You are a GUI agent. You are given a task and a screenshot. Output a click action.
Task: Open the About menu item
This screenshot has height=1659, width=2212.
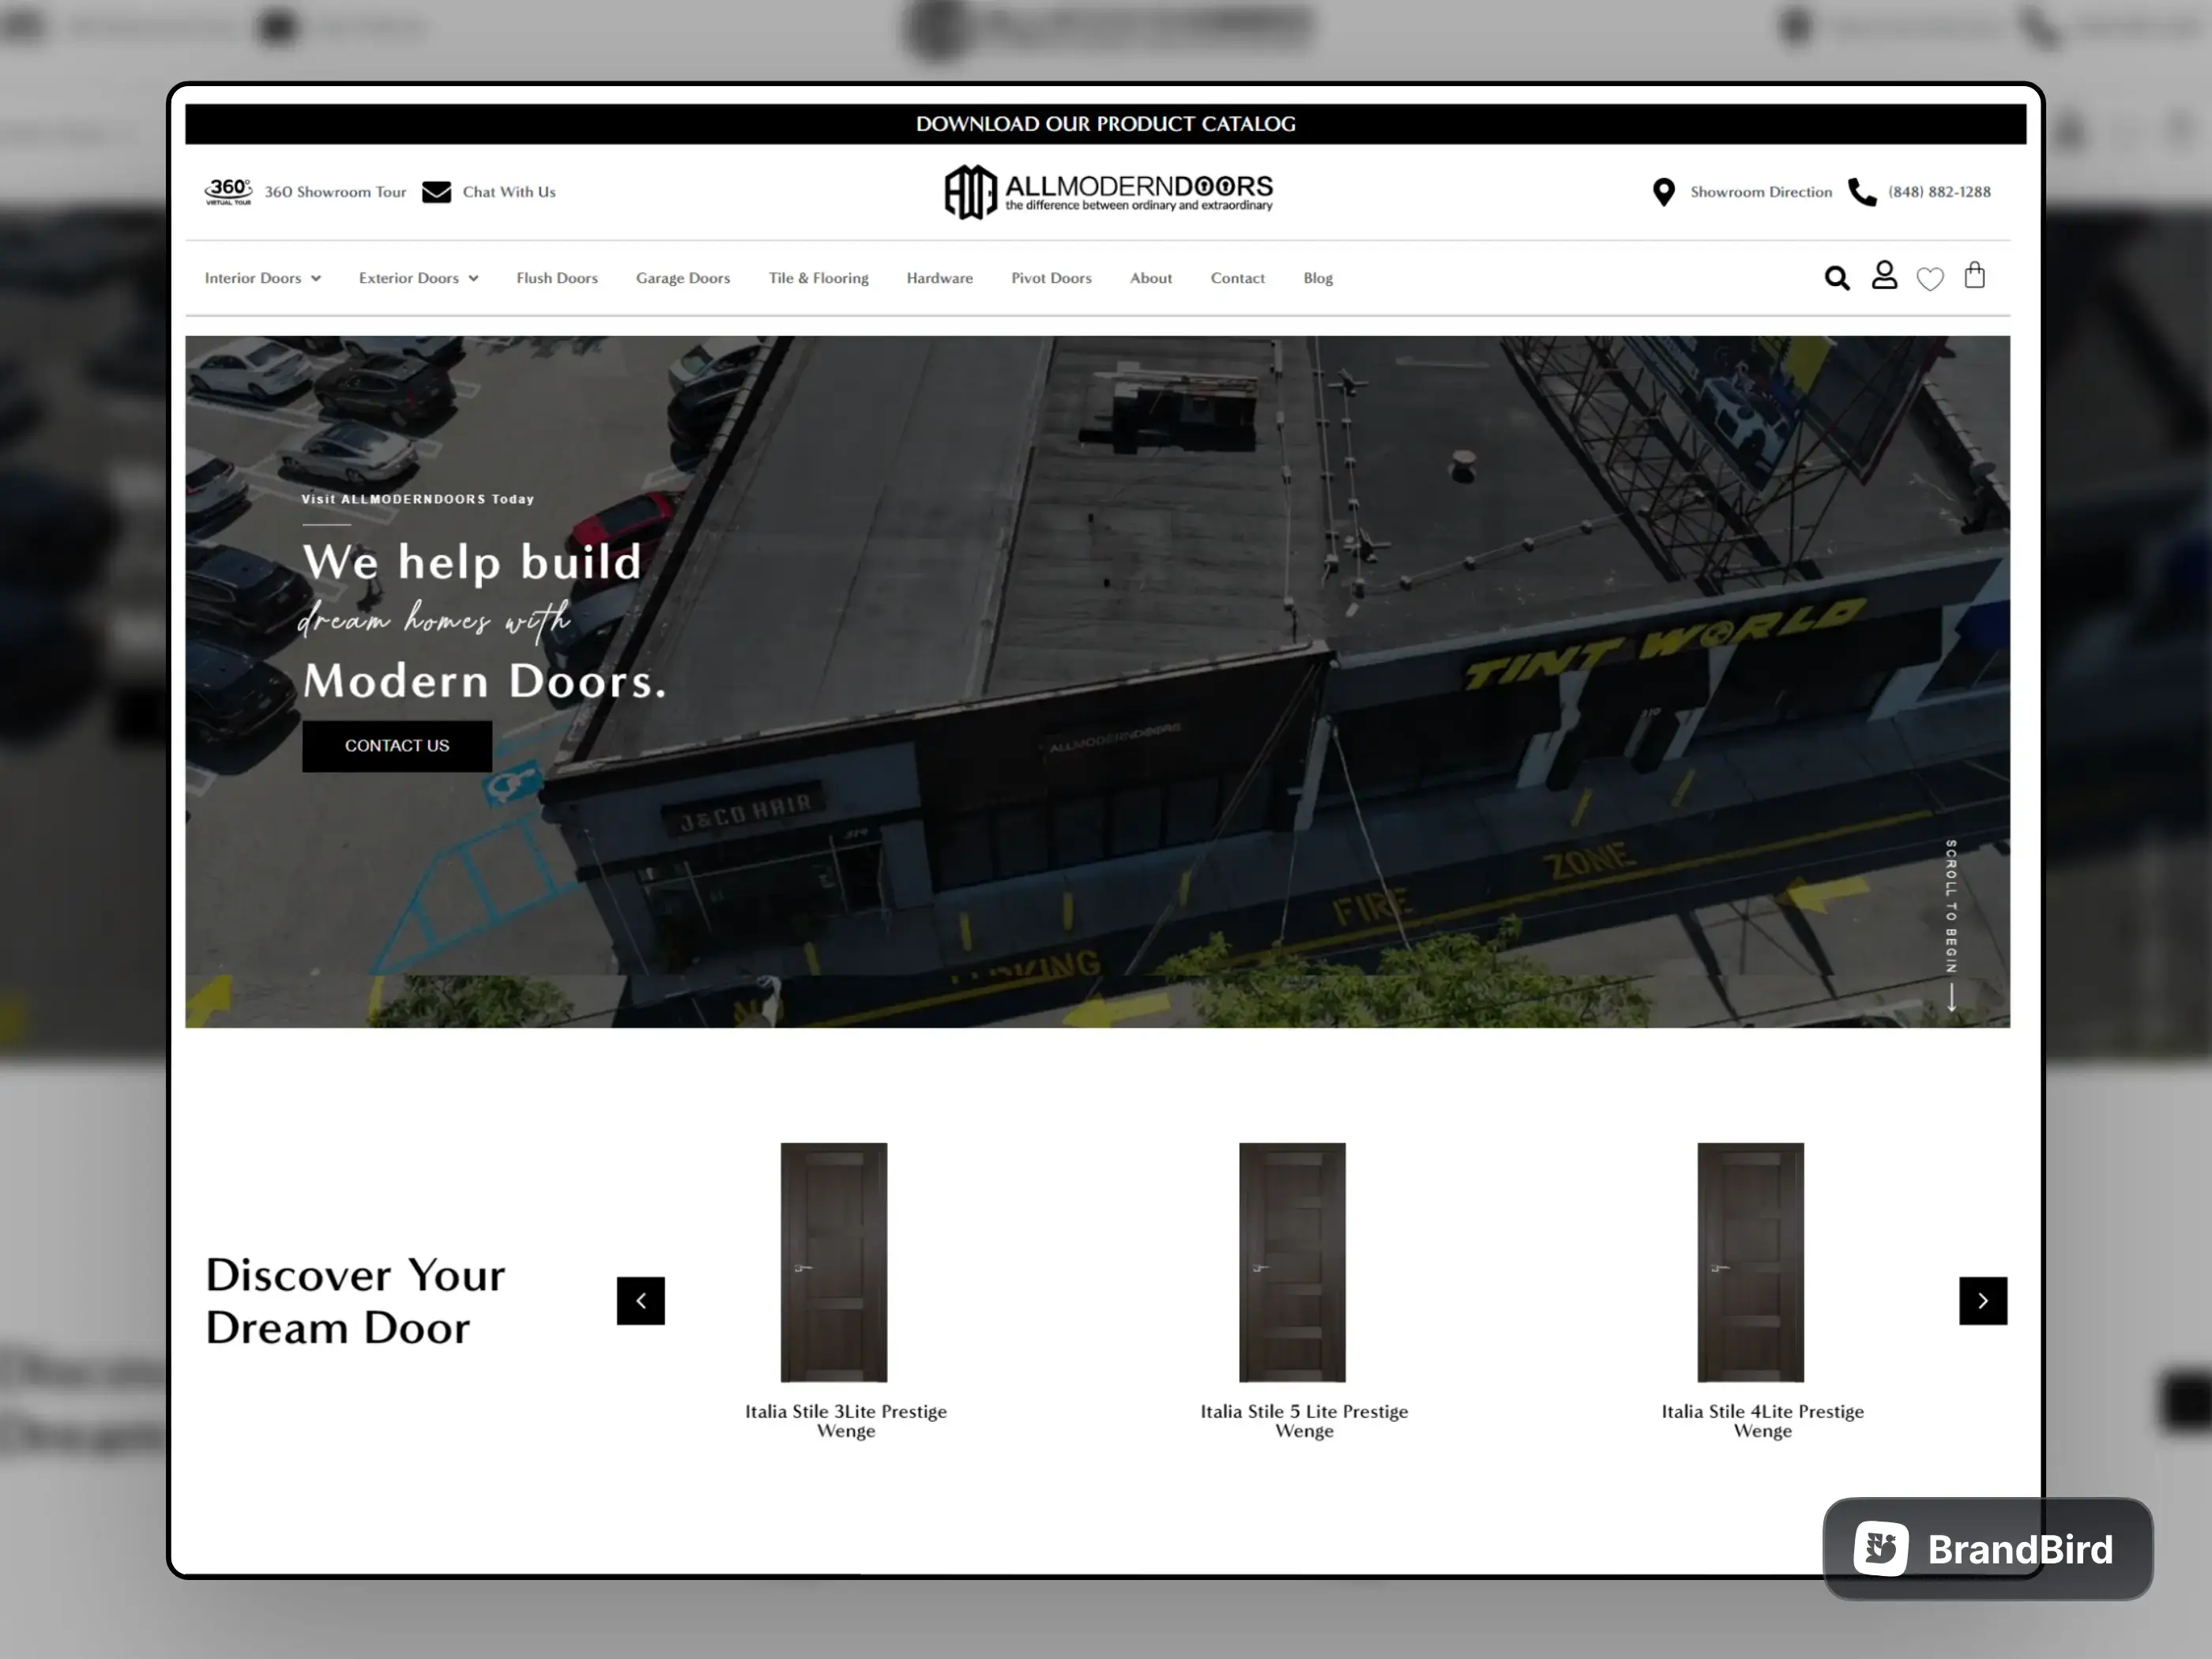1151,277
